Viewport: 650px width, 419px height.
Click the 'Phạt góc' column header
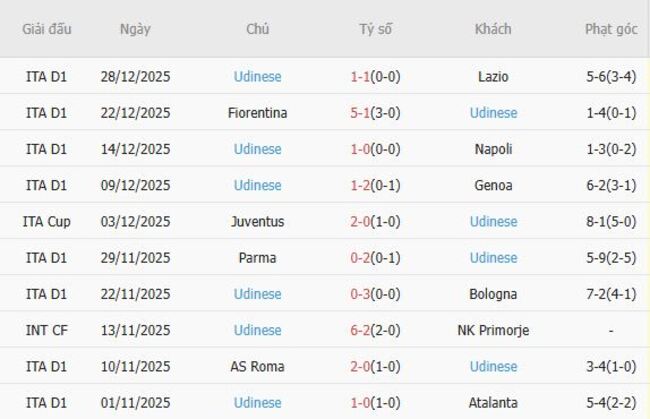(x=611, y=29)
